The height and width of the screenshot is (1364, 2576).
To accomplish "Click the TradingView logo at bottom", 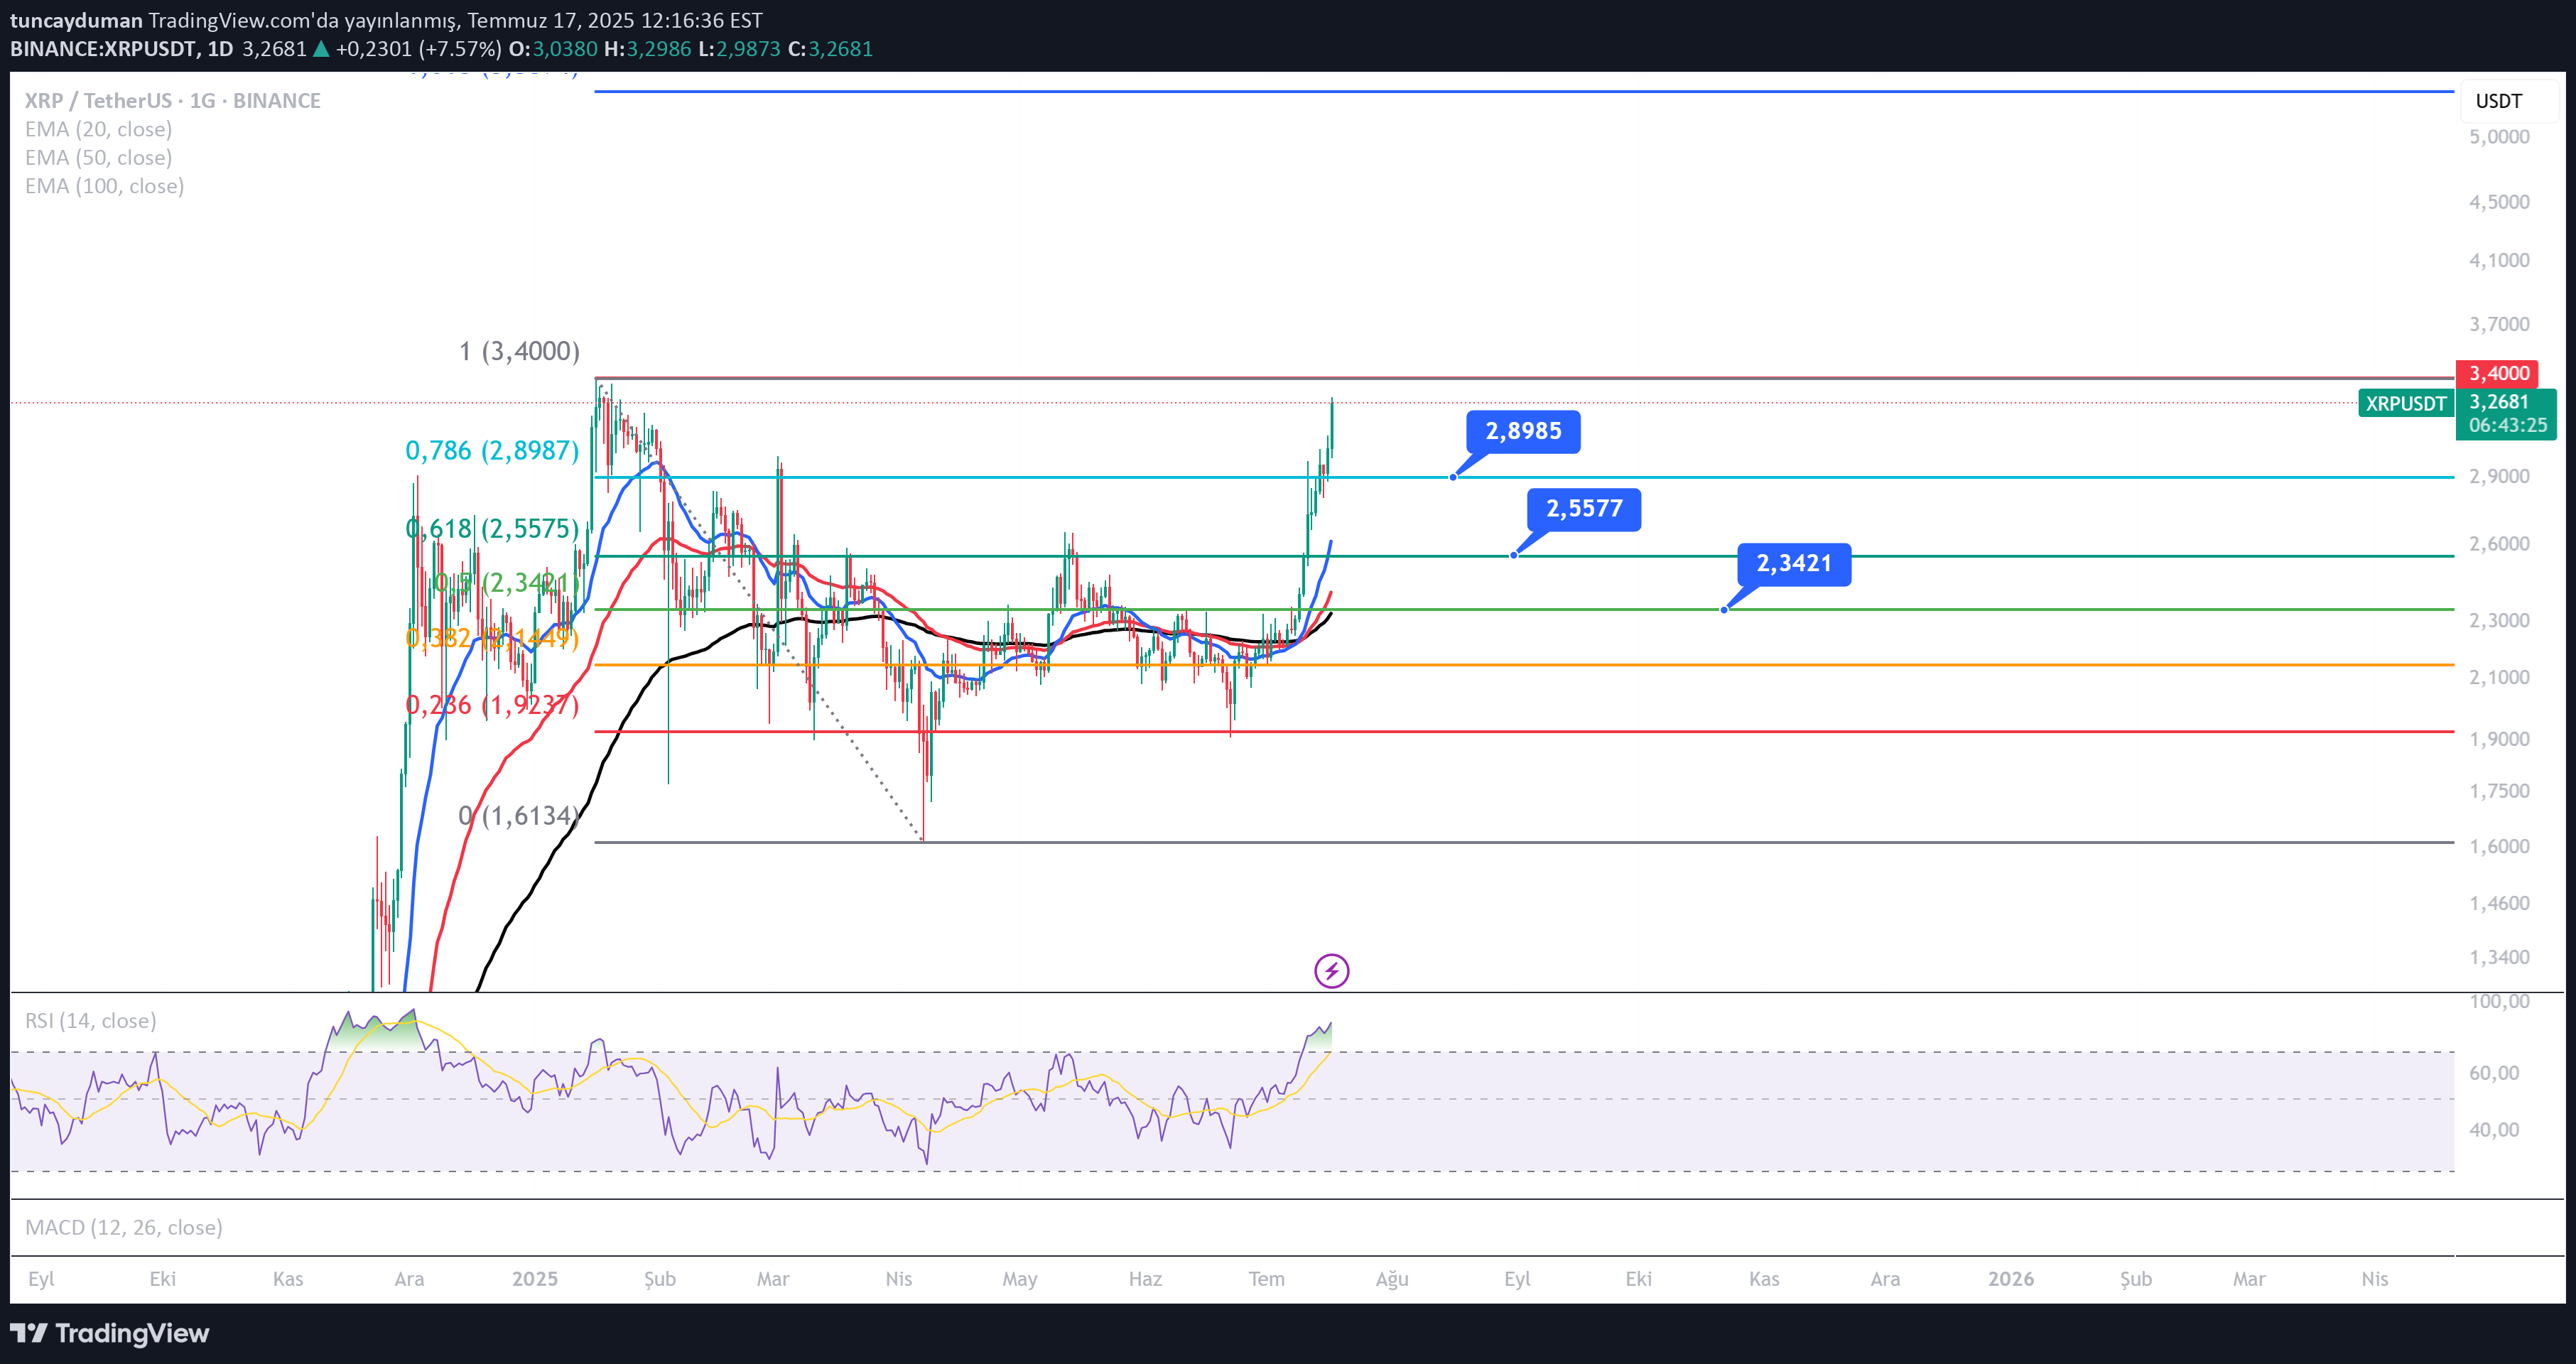I will point(110,1333).
